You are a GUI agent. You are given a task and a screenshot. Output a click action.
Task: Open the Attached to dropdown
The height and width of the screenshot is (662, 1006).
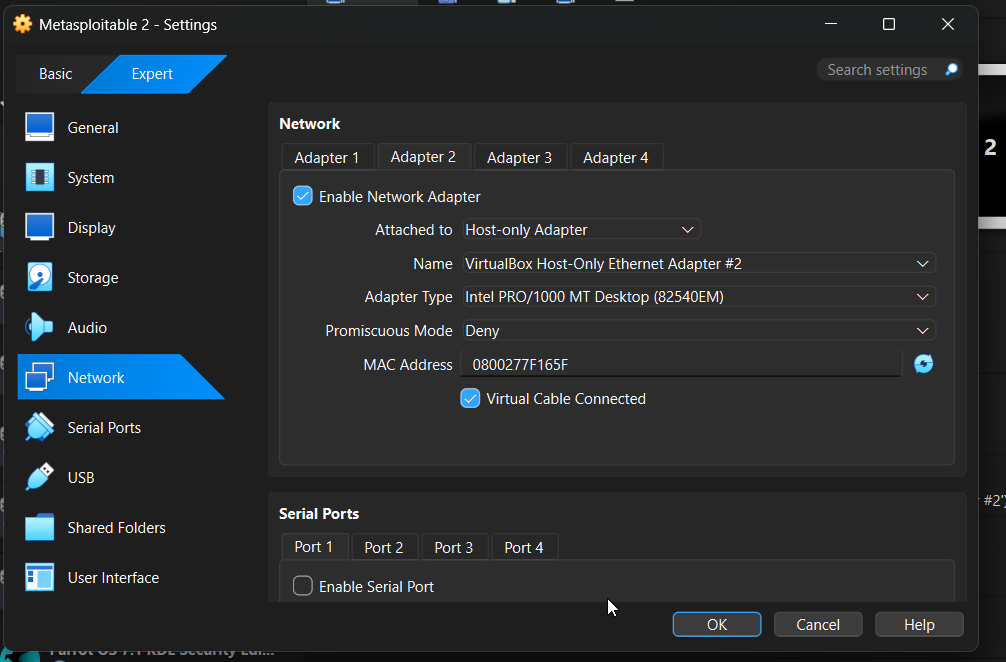coord(581,230)
